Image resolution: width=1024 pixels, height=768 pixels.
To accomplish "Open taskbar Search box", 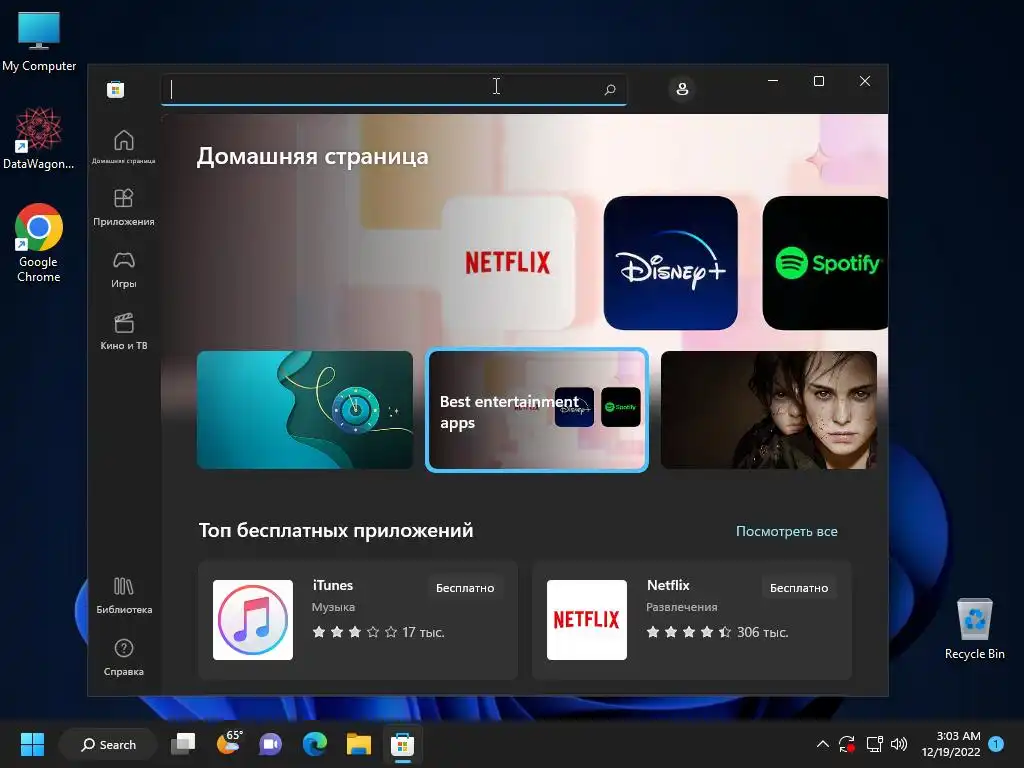I will click(108, 744).
